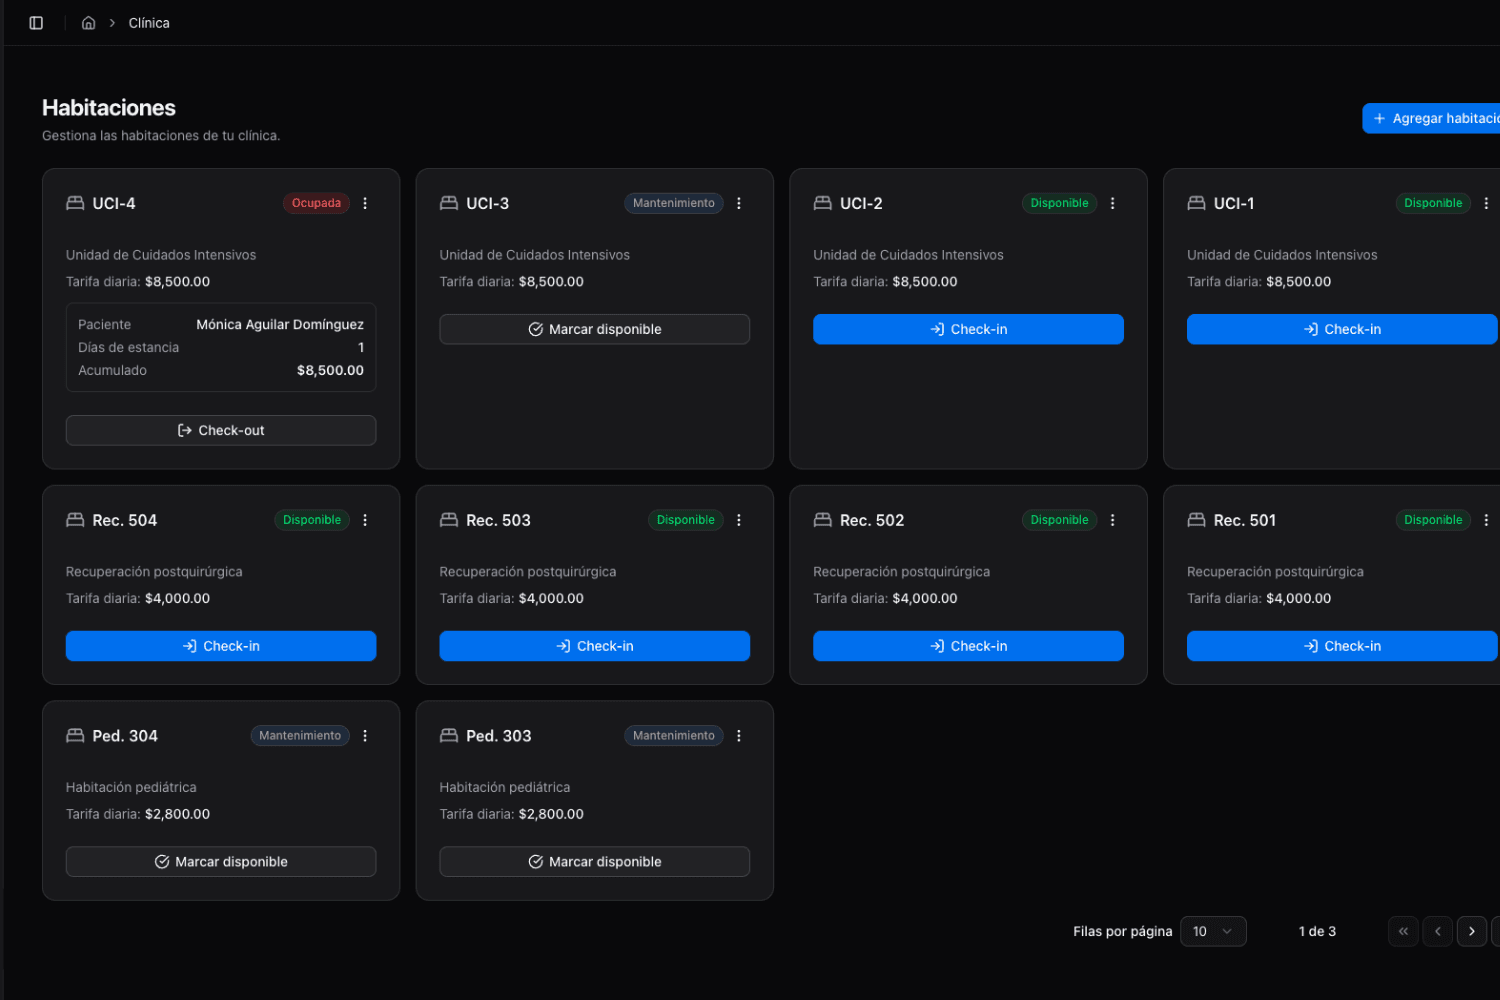Viewport: 1500px width, 1000px height.
Task: Click the bed icon on UCI-2 card
Action: click(822, 203)
